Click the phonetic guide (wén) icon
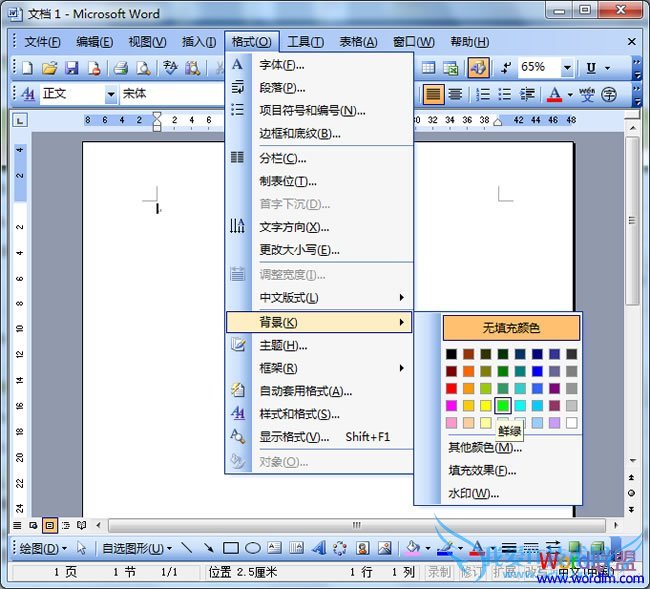 587,94
